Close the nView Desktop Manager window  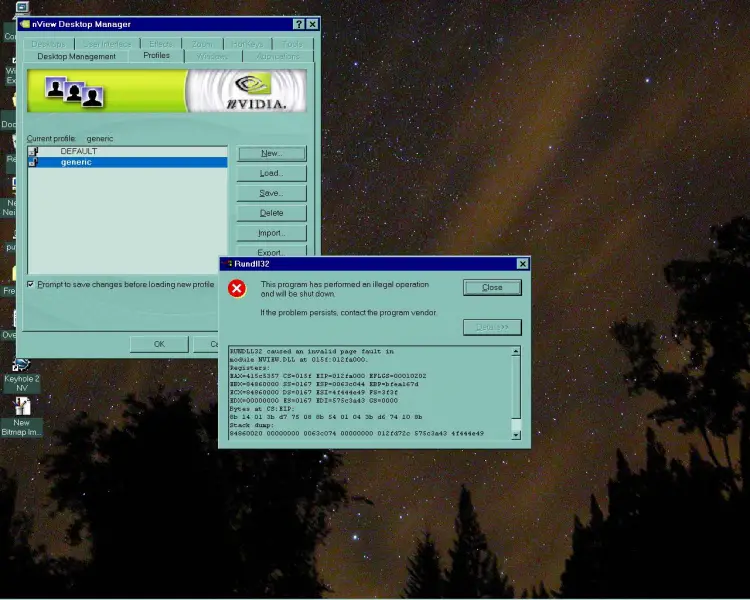[x=312, y=24]
